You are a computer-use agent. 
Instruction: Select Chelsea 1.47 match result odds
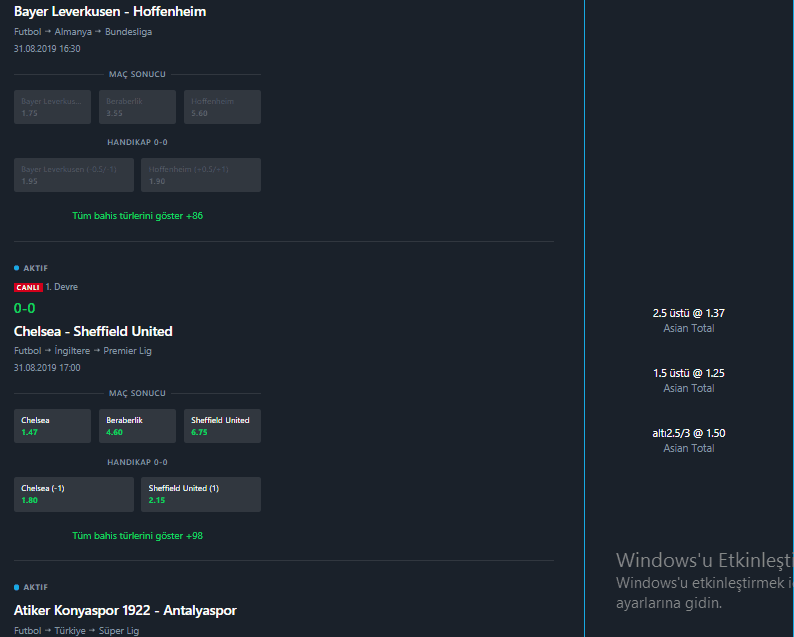[52, 426]
